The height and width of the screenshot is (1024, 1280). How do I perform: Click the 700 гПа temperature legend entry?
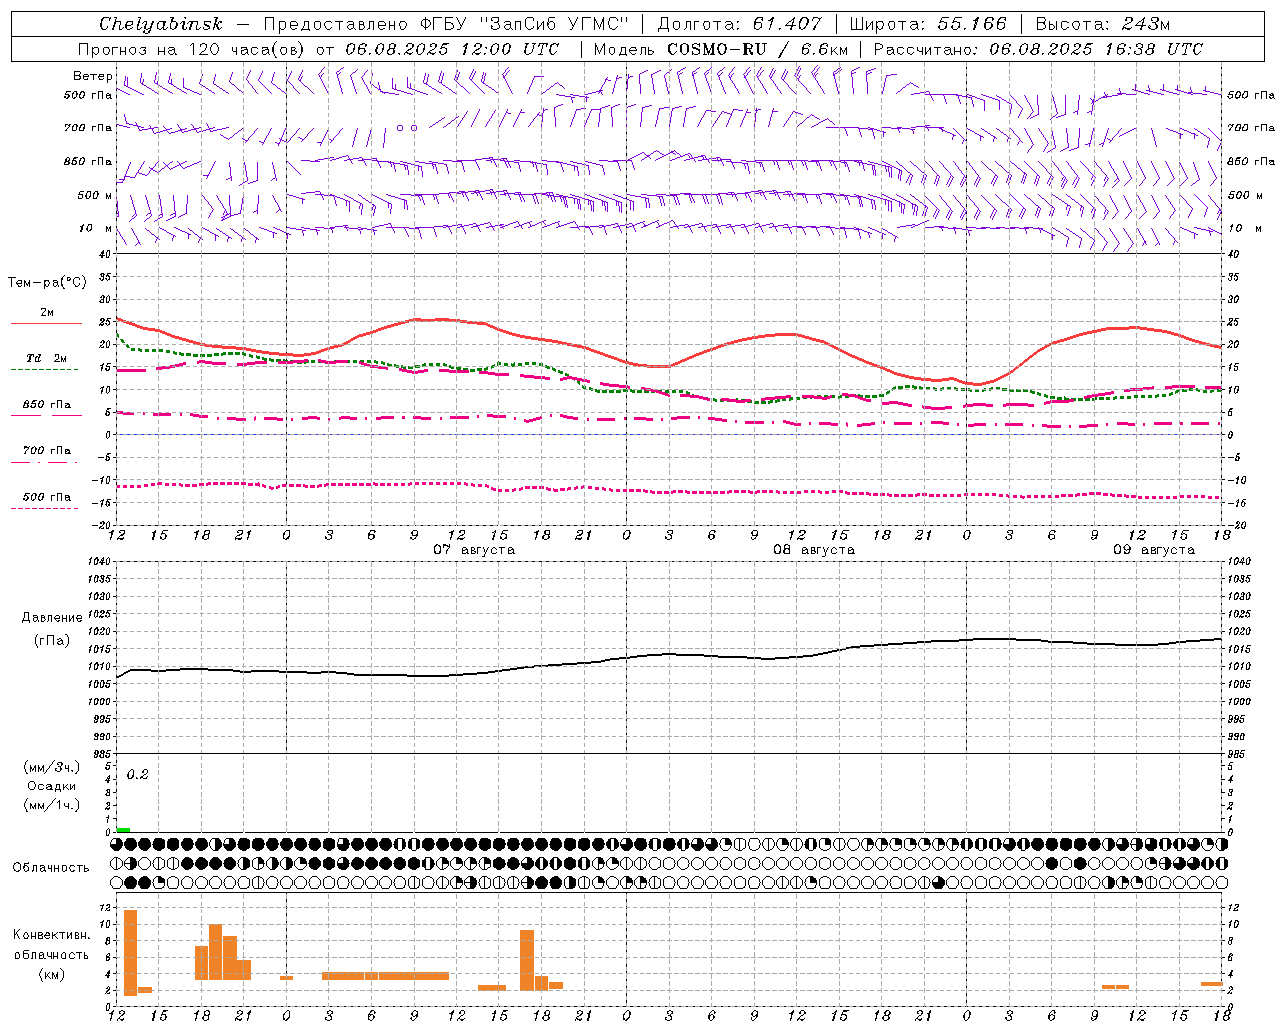[x=46, y=451]
